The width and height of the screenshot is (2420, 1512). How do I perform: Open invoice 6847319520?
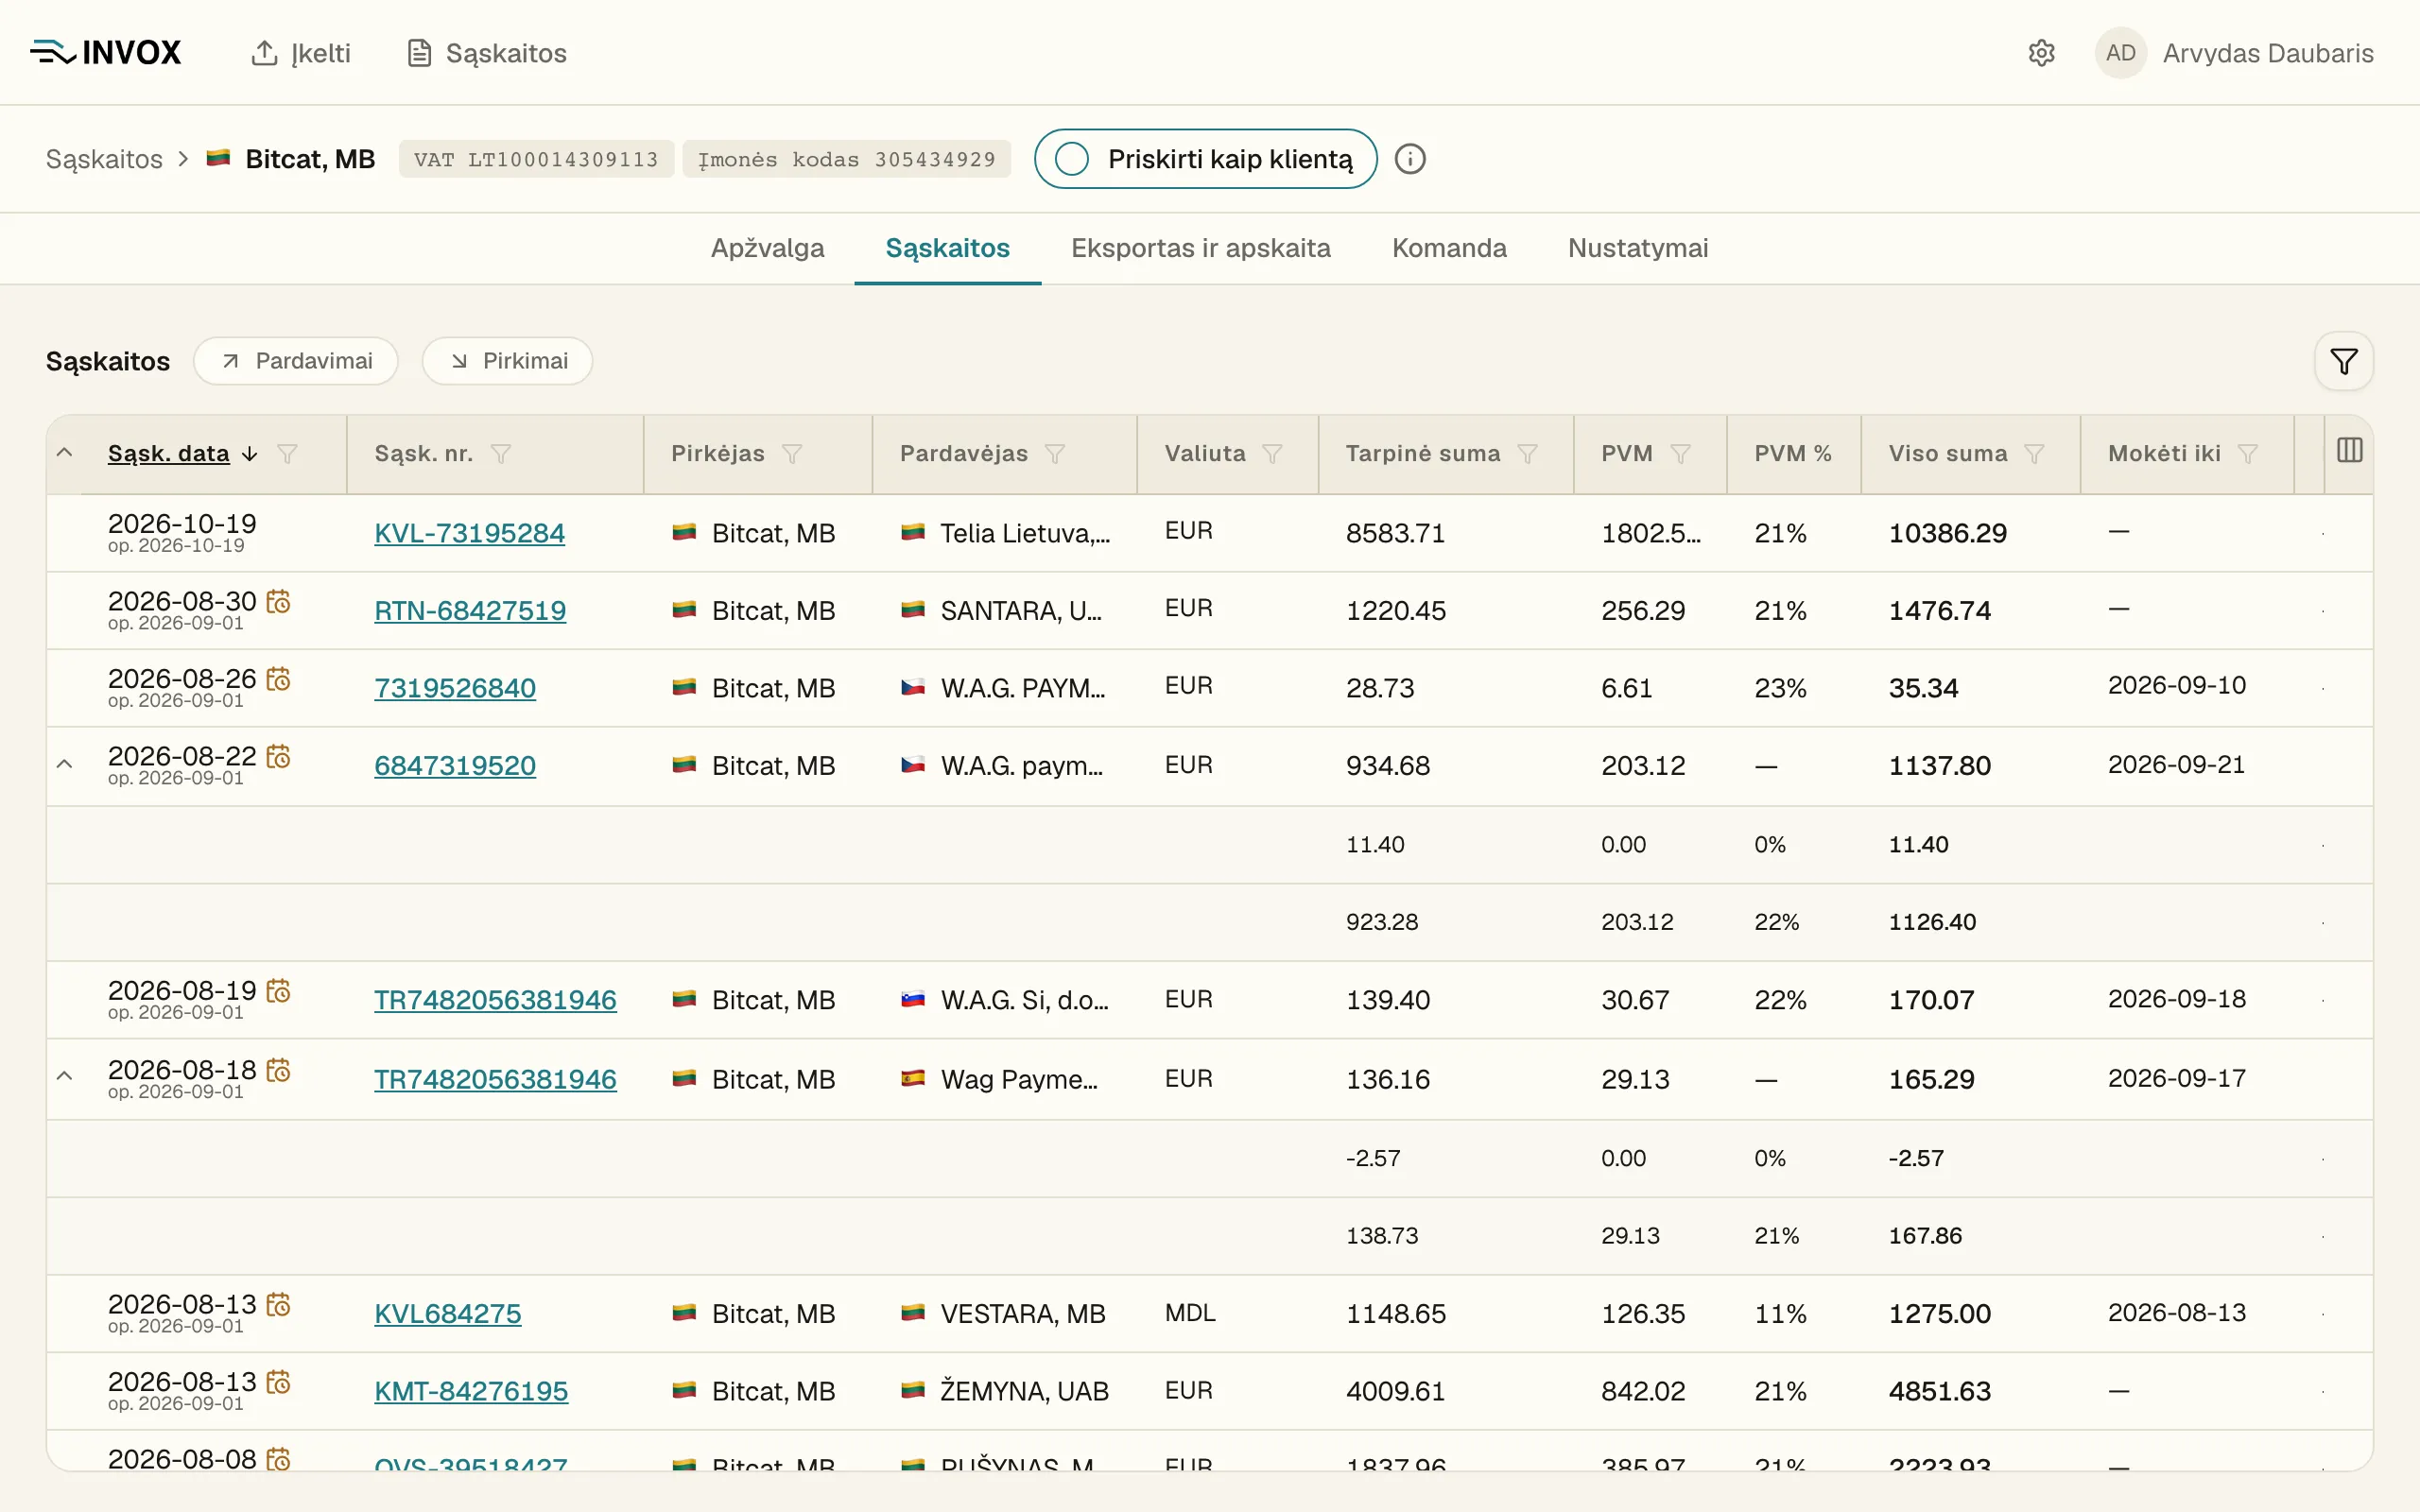455,766
